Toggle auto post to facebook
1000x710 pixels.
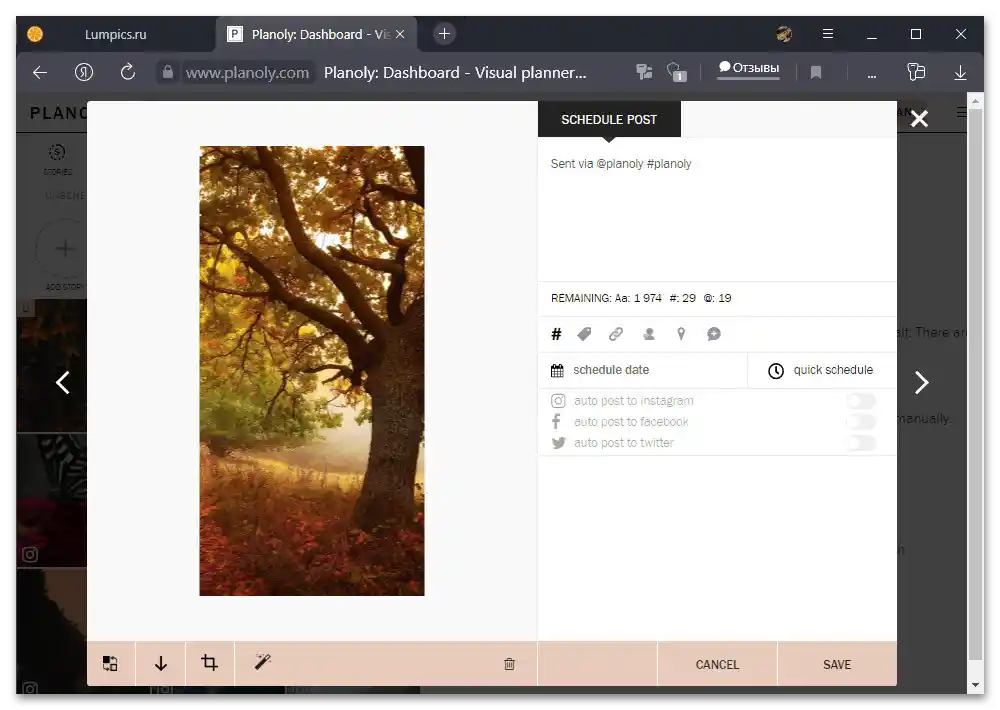tap(861, 422)
